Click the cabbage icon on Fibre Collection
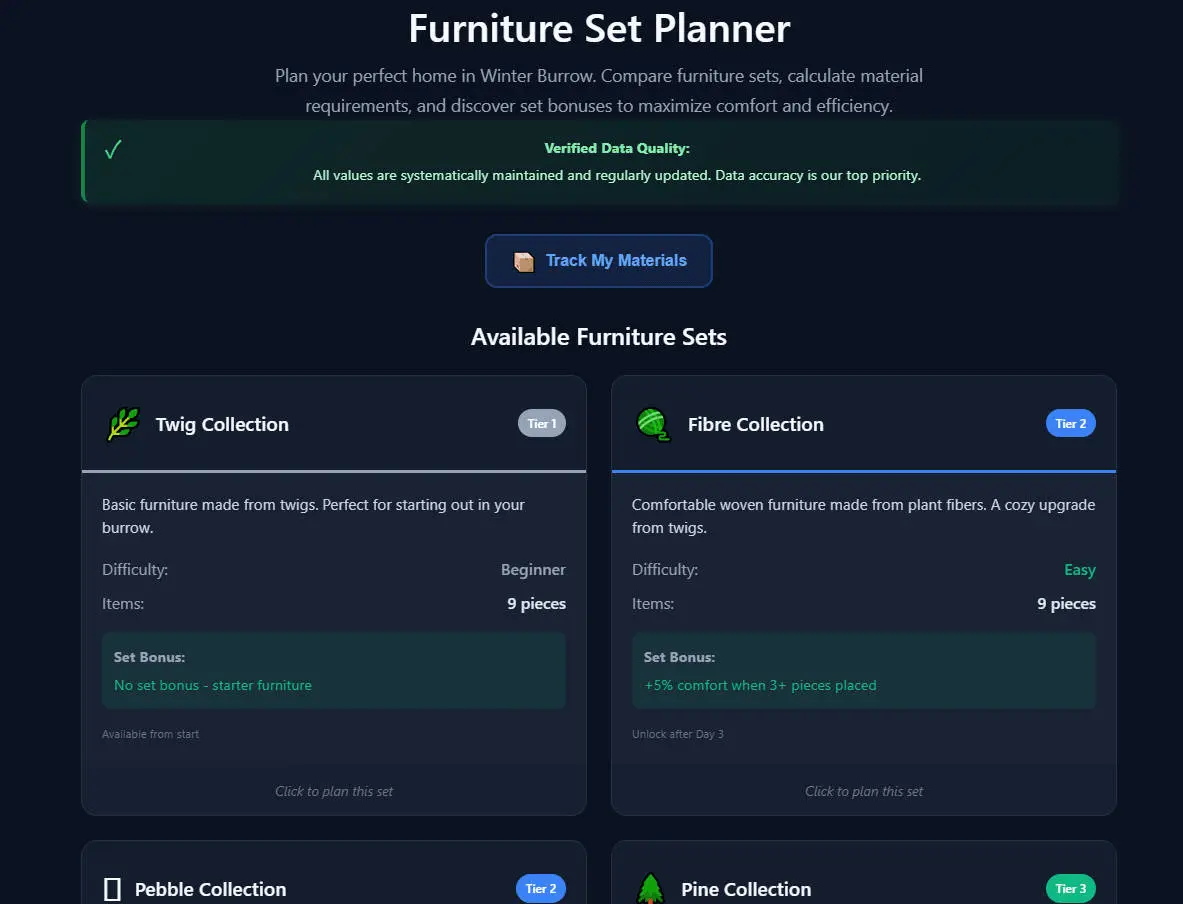The height and width of the screenshot is (904, 1183). (x=652, y=423)
